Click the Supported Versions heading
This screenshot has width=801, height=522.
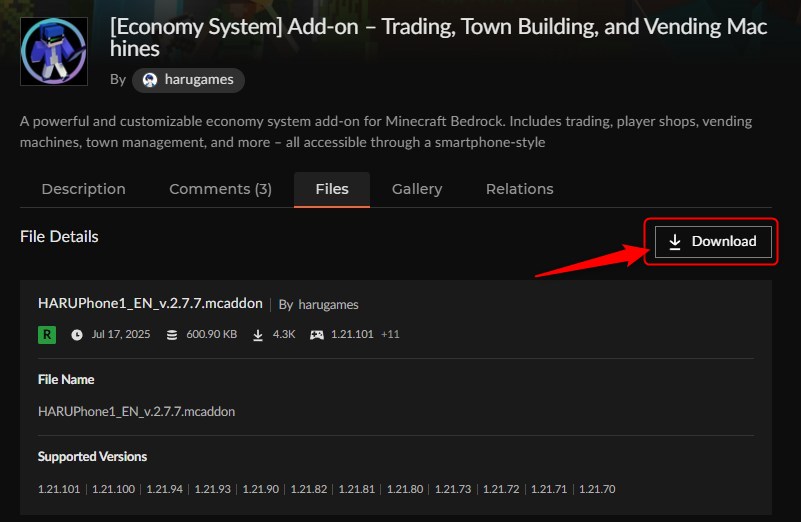click(92, 456)
